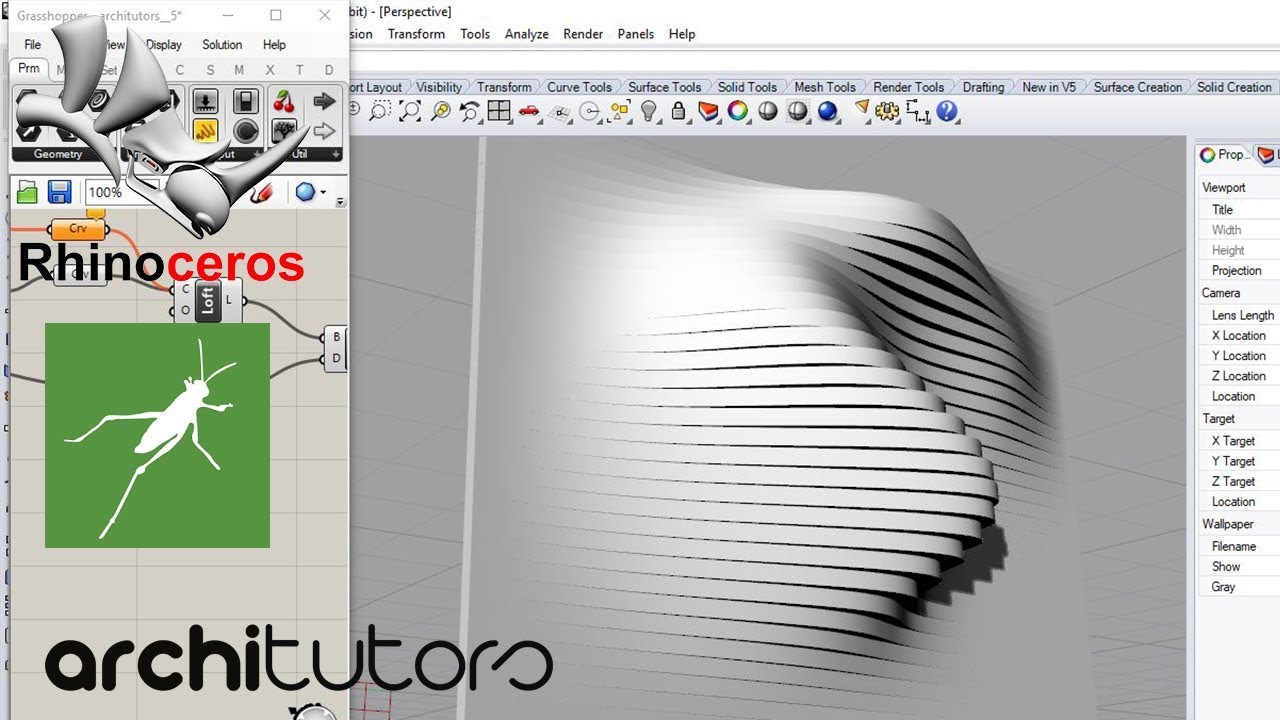Click the blue render sphere icon
1280x720 pixels.
[828, 111]
